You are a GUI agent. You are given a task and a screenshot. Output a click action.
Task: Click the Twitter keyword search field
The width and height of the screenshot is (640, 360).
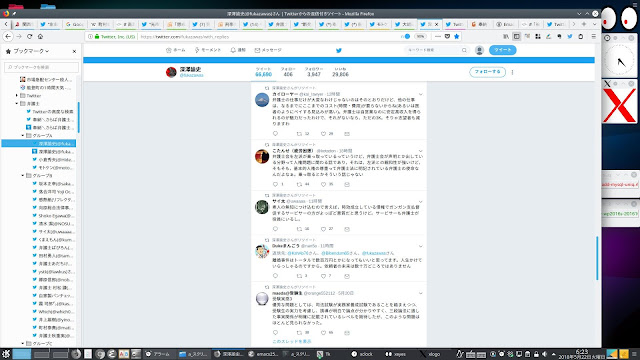(436, 50)
